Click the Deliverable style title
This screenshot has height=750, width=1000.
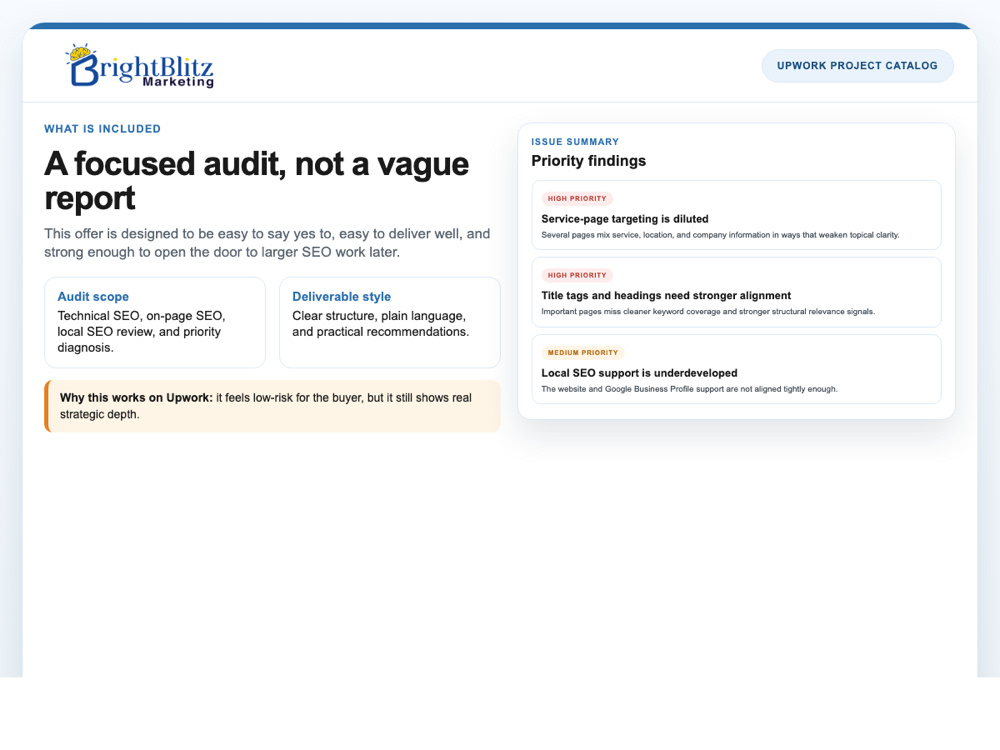(x=341, y=297)
